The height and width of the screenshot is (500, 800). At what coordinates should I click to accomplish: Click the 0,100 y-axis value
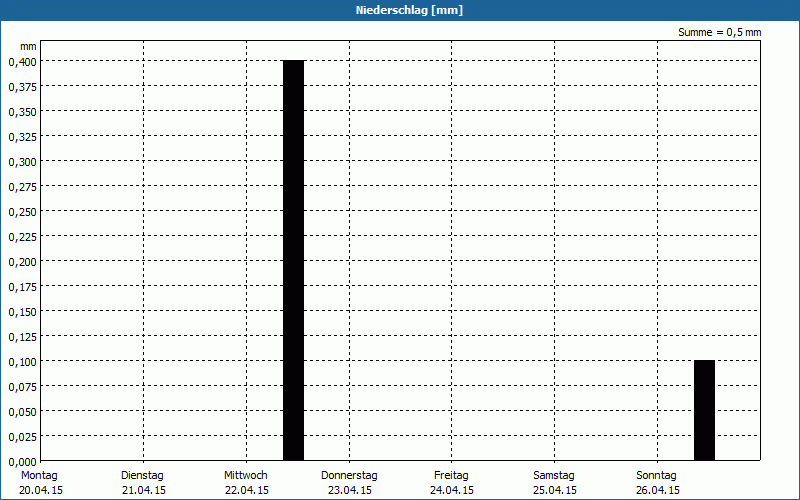click(22, 362)
